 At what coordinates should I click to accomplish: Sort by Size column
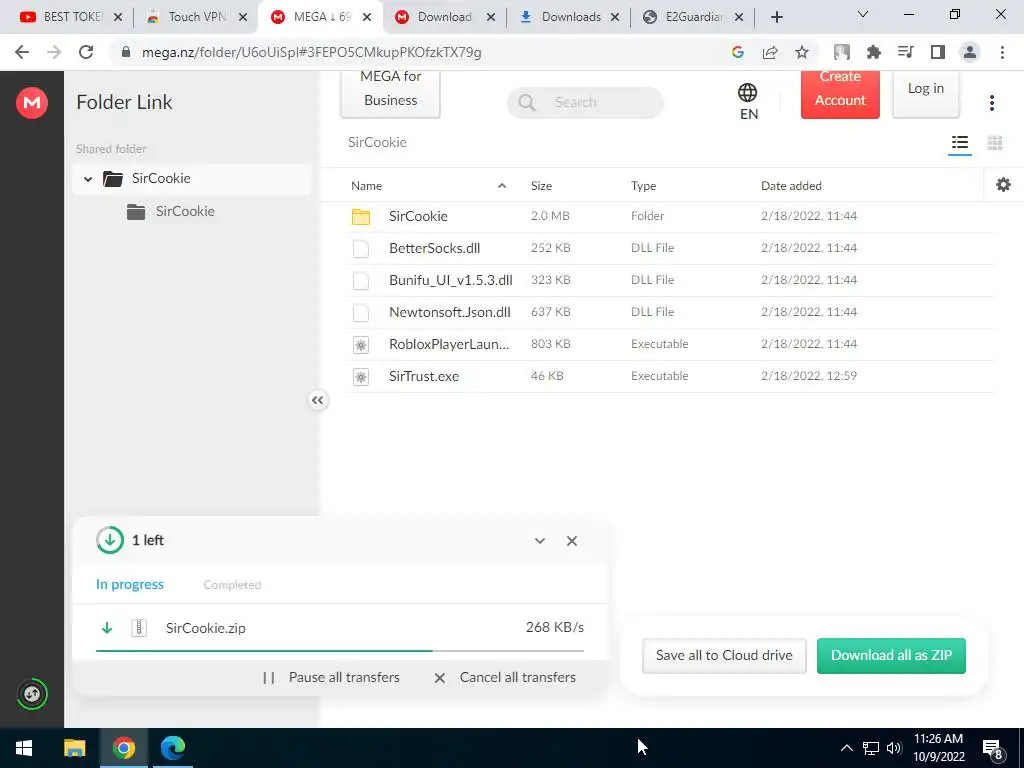(x=541, y=186)
